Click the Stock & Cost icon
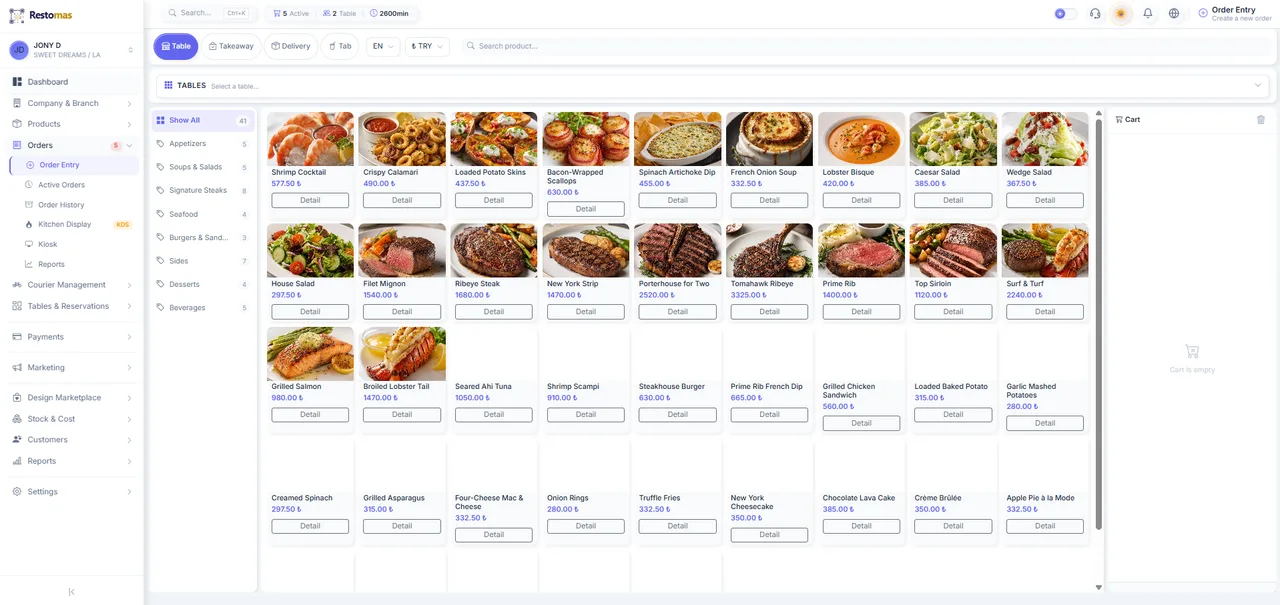 click(17, 419)
